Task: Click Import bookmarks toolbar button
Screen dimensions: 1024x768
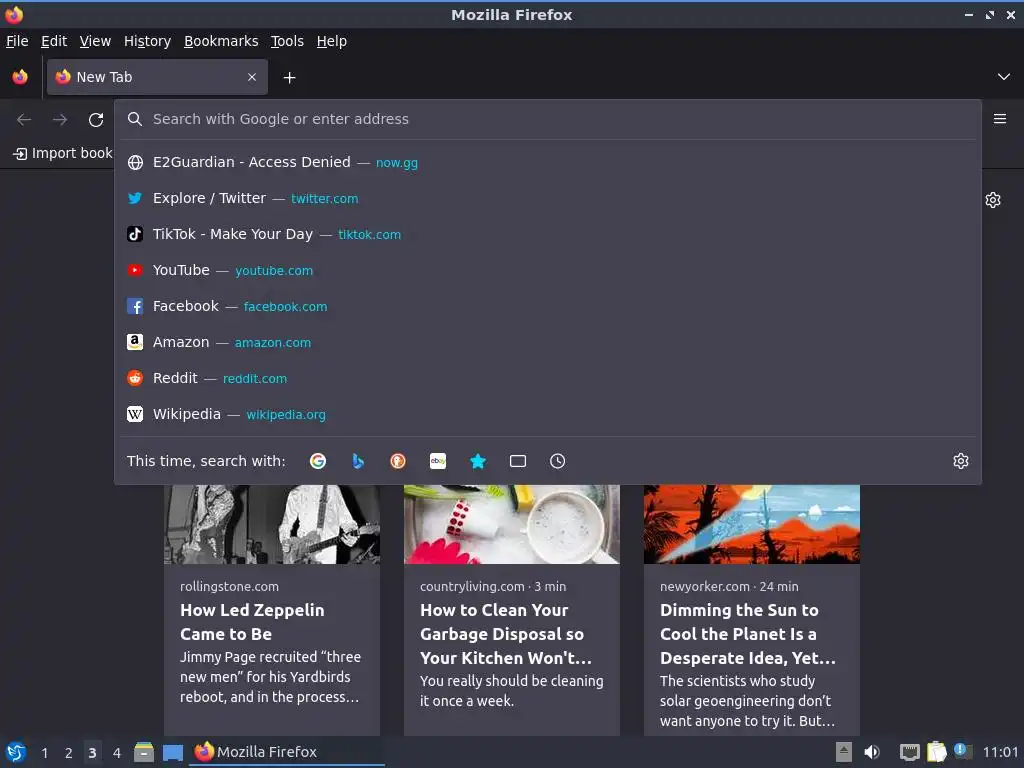Action: pos(63,153)
